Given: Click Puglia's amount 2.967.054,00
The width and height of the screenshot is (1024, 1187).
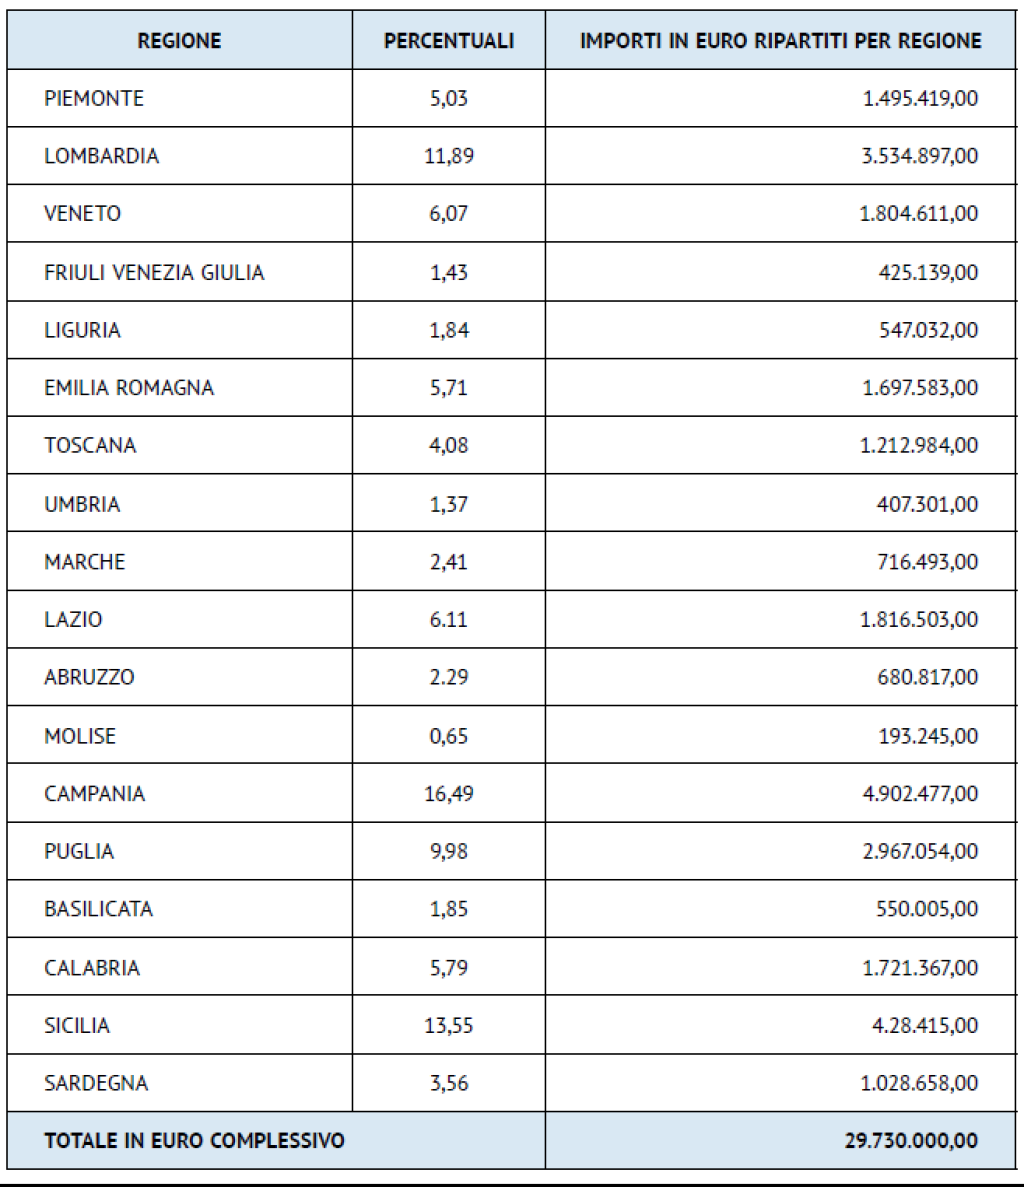Looking at the screenshot, I should pyautogui.click(x=920, y=851).
